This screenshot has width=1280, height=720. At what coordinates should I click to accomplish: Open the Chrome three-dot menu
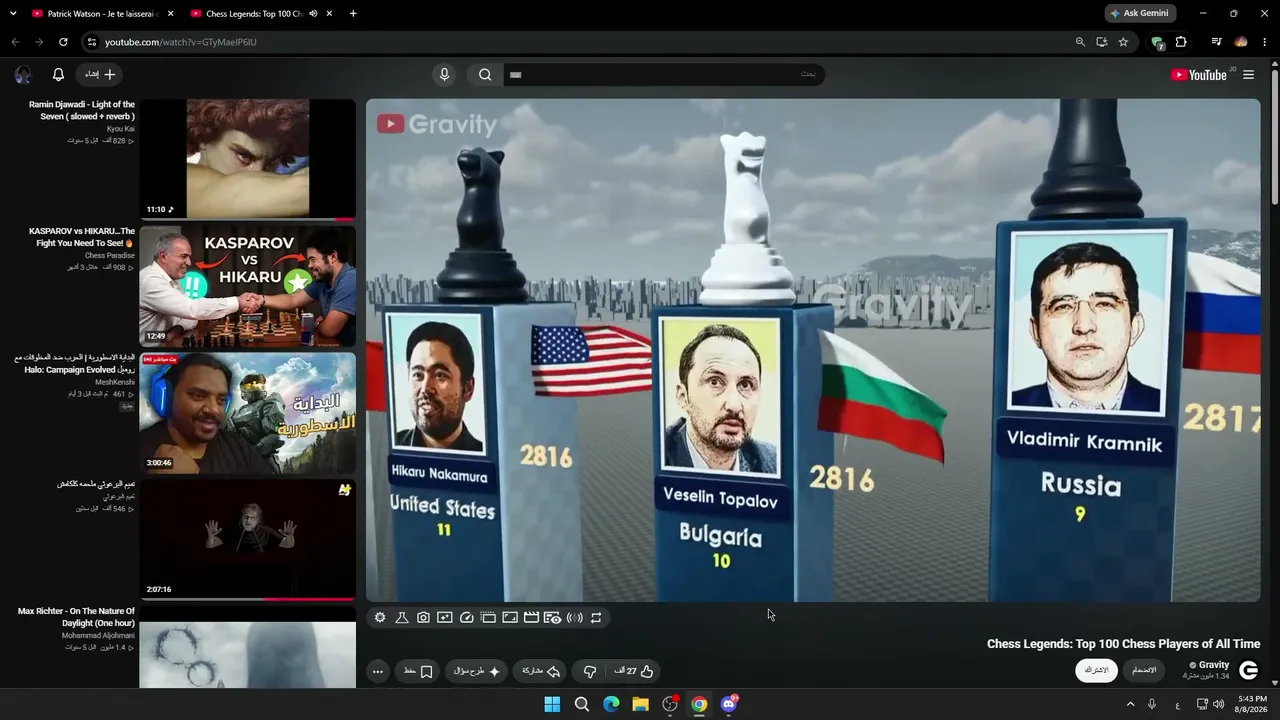click(1265, 42)
